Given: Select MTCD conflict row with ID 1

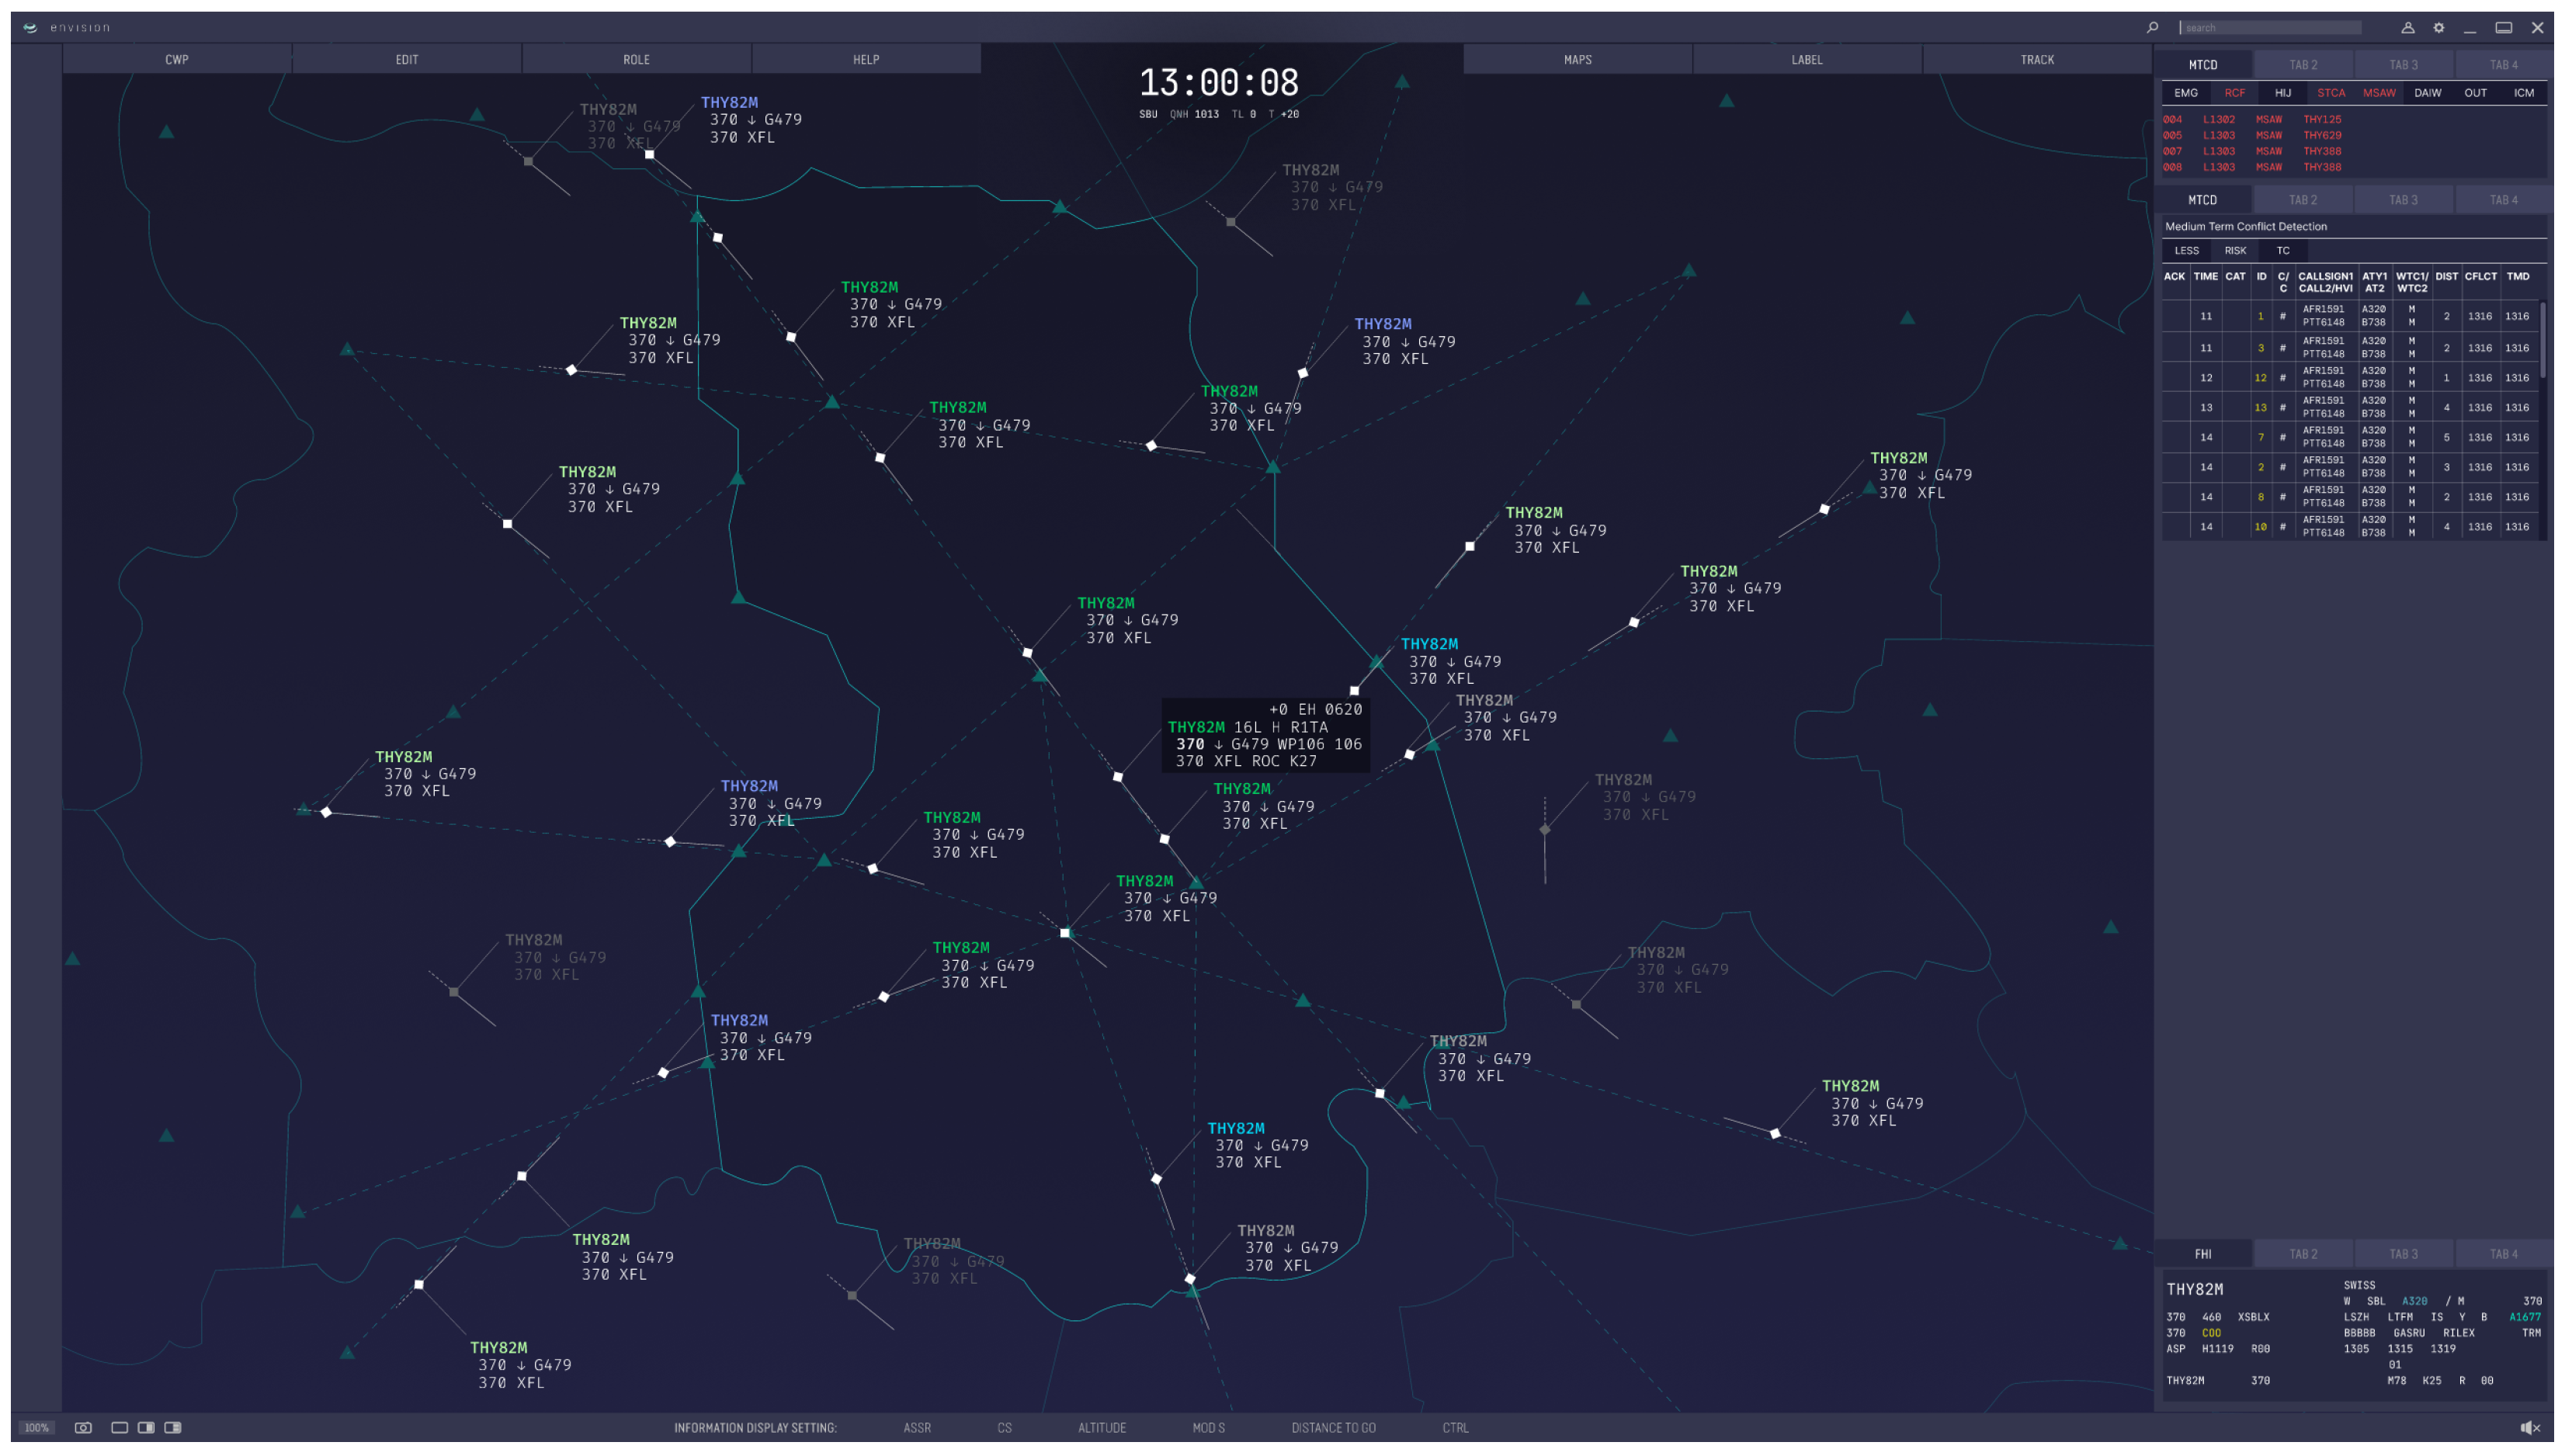Looking at the screenshot, I should [2350, 316].
